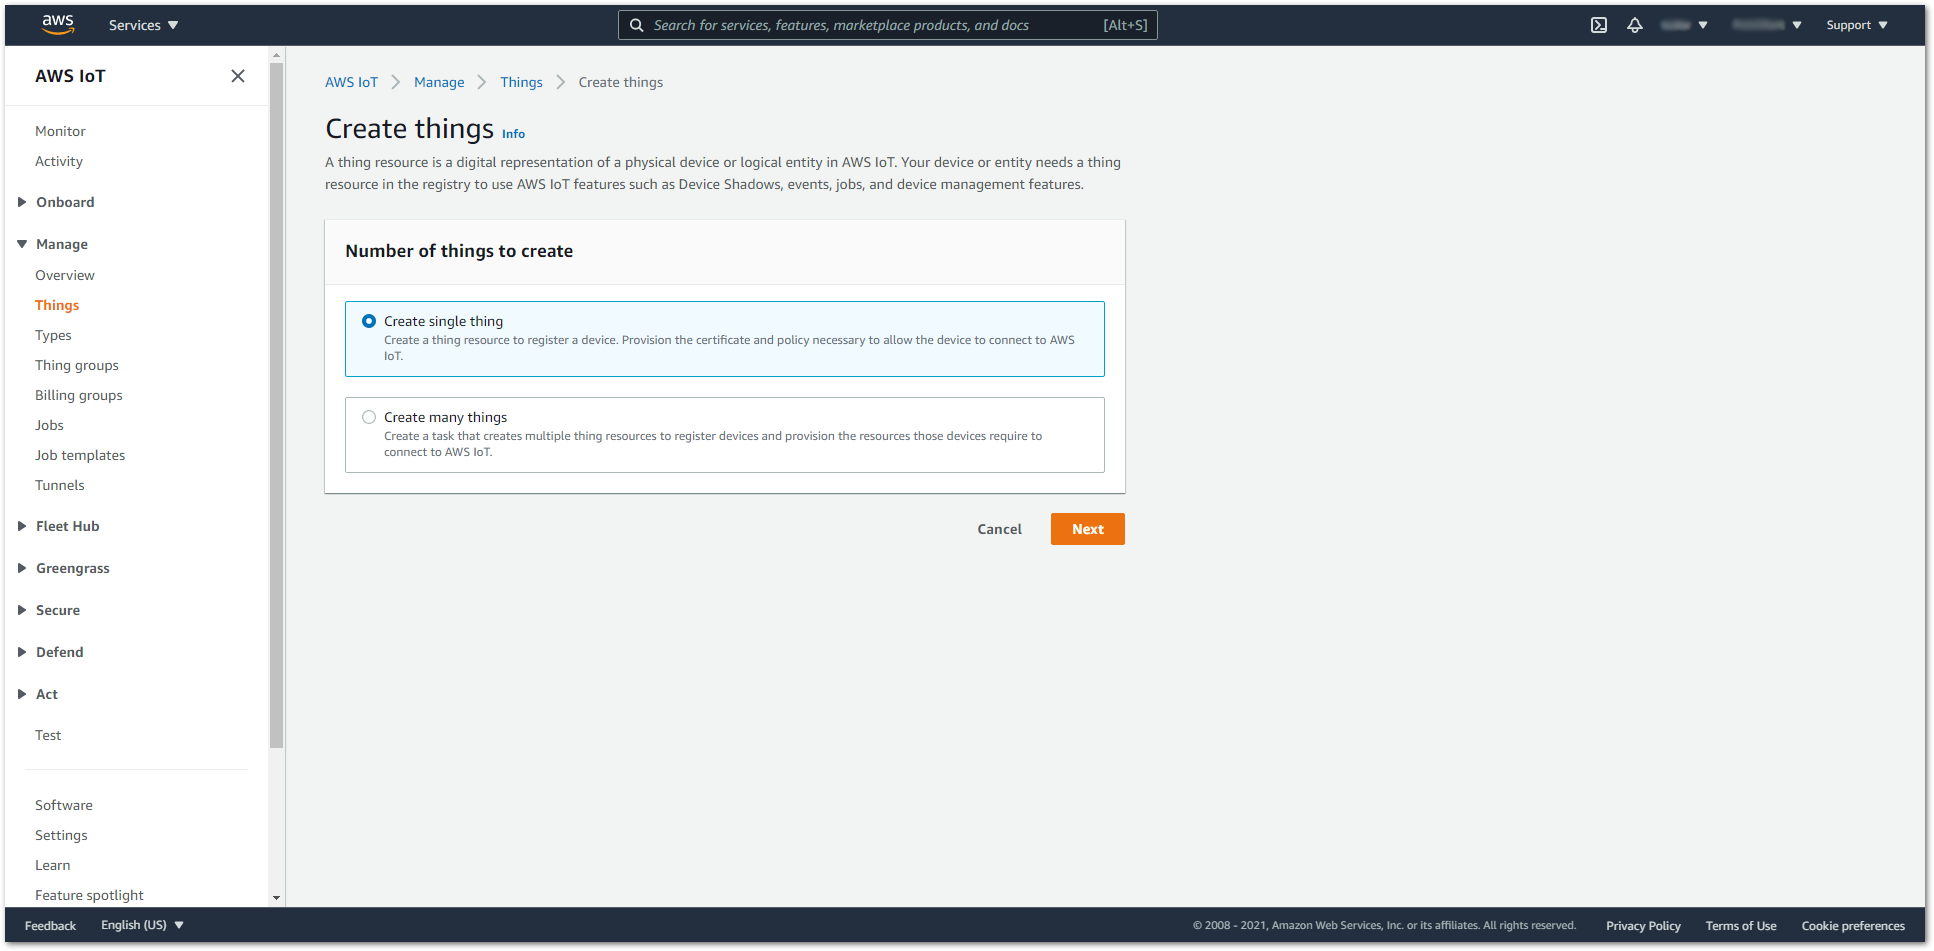Expand the Fleet Hub section
Image resolution: width=1934 pixels, height=951 pixels.
tap(67, 526)
